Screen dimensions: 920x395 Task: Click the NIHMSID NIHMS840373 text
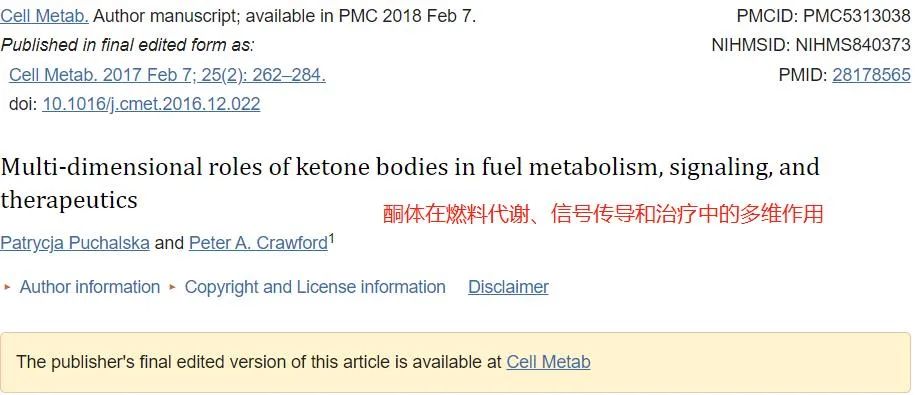click(x=811, y=45)
